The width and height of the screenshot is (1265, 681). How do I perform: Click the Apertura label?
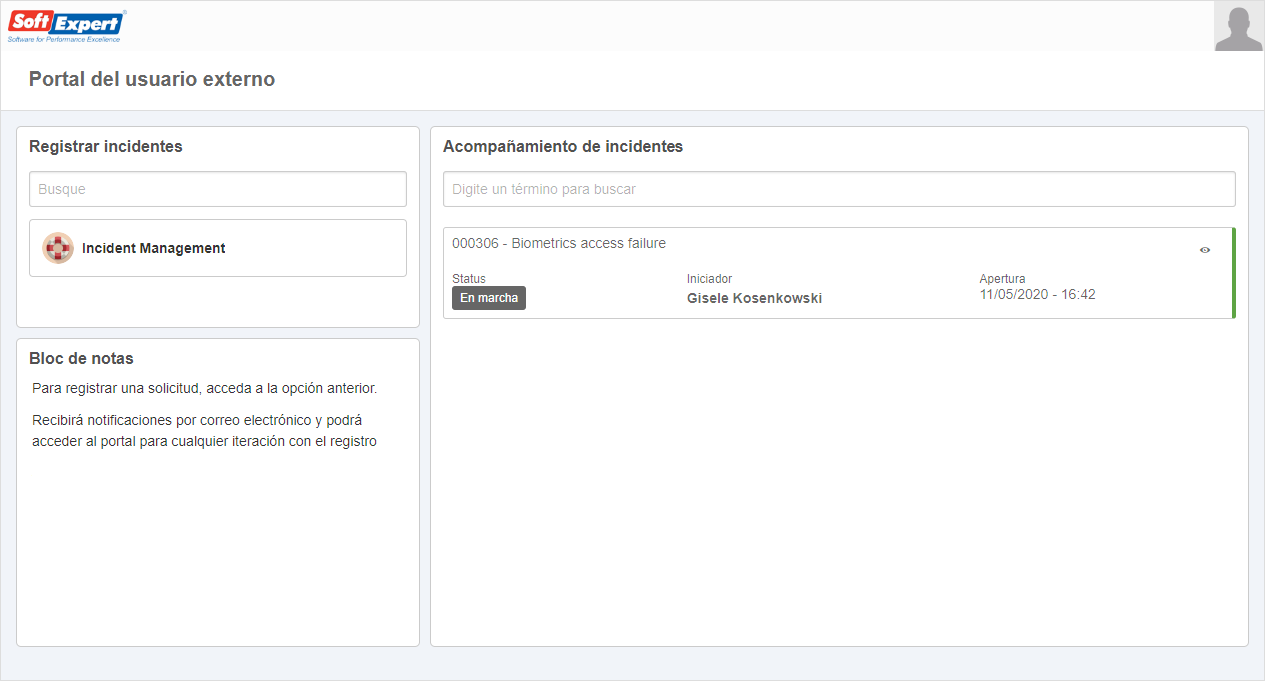point(1003,279)
